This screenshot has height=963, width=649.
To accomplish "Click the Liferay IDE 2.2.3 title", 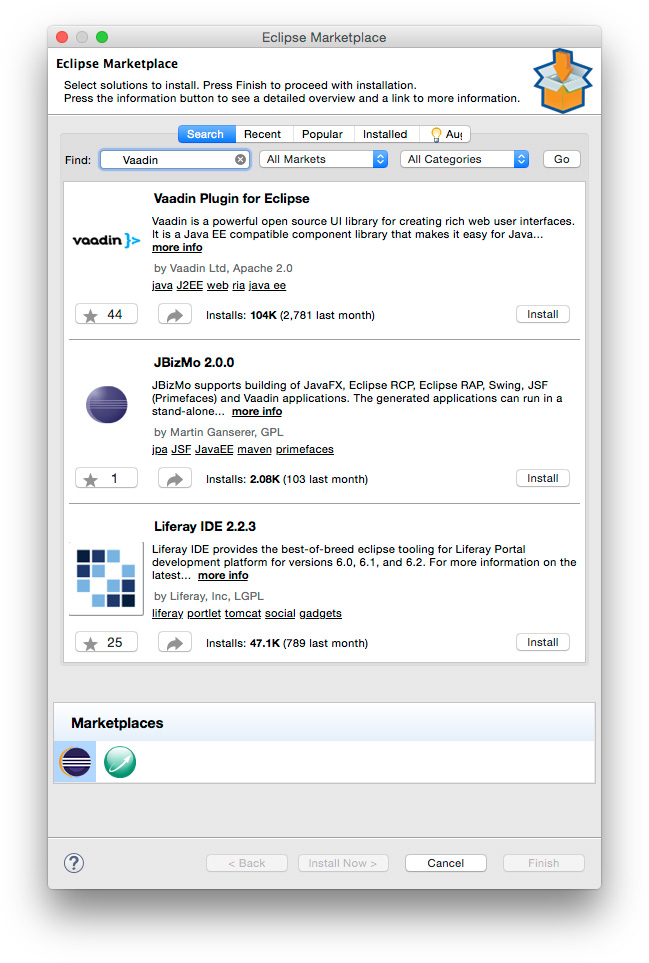I will pos(204,526).
